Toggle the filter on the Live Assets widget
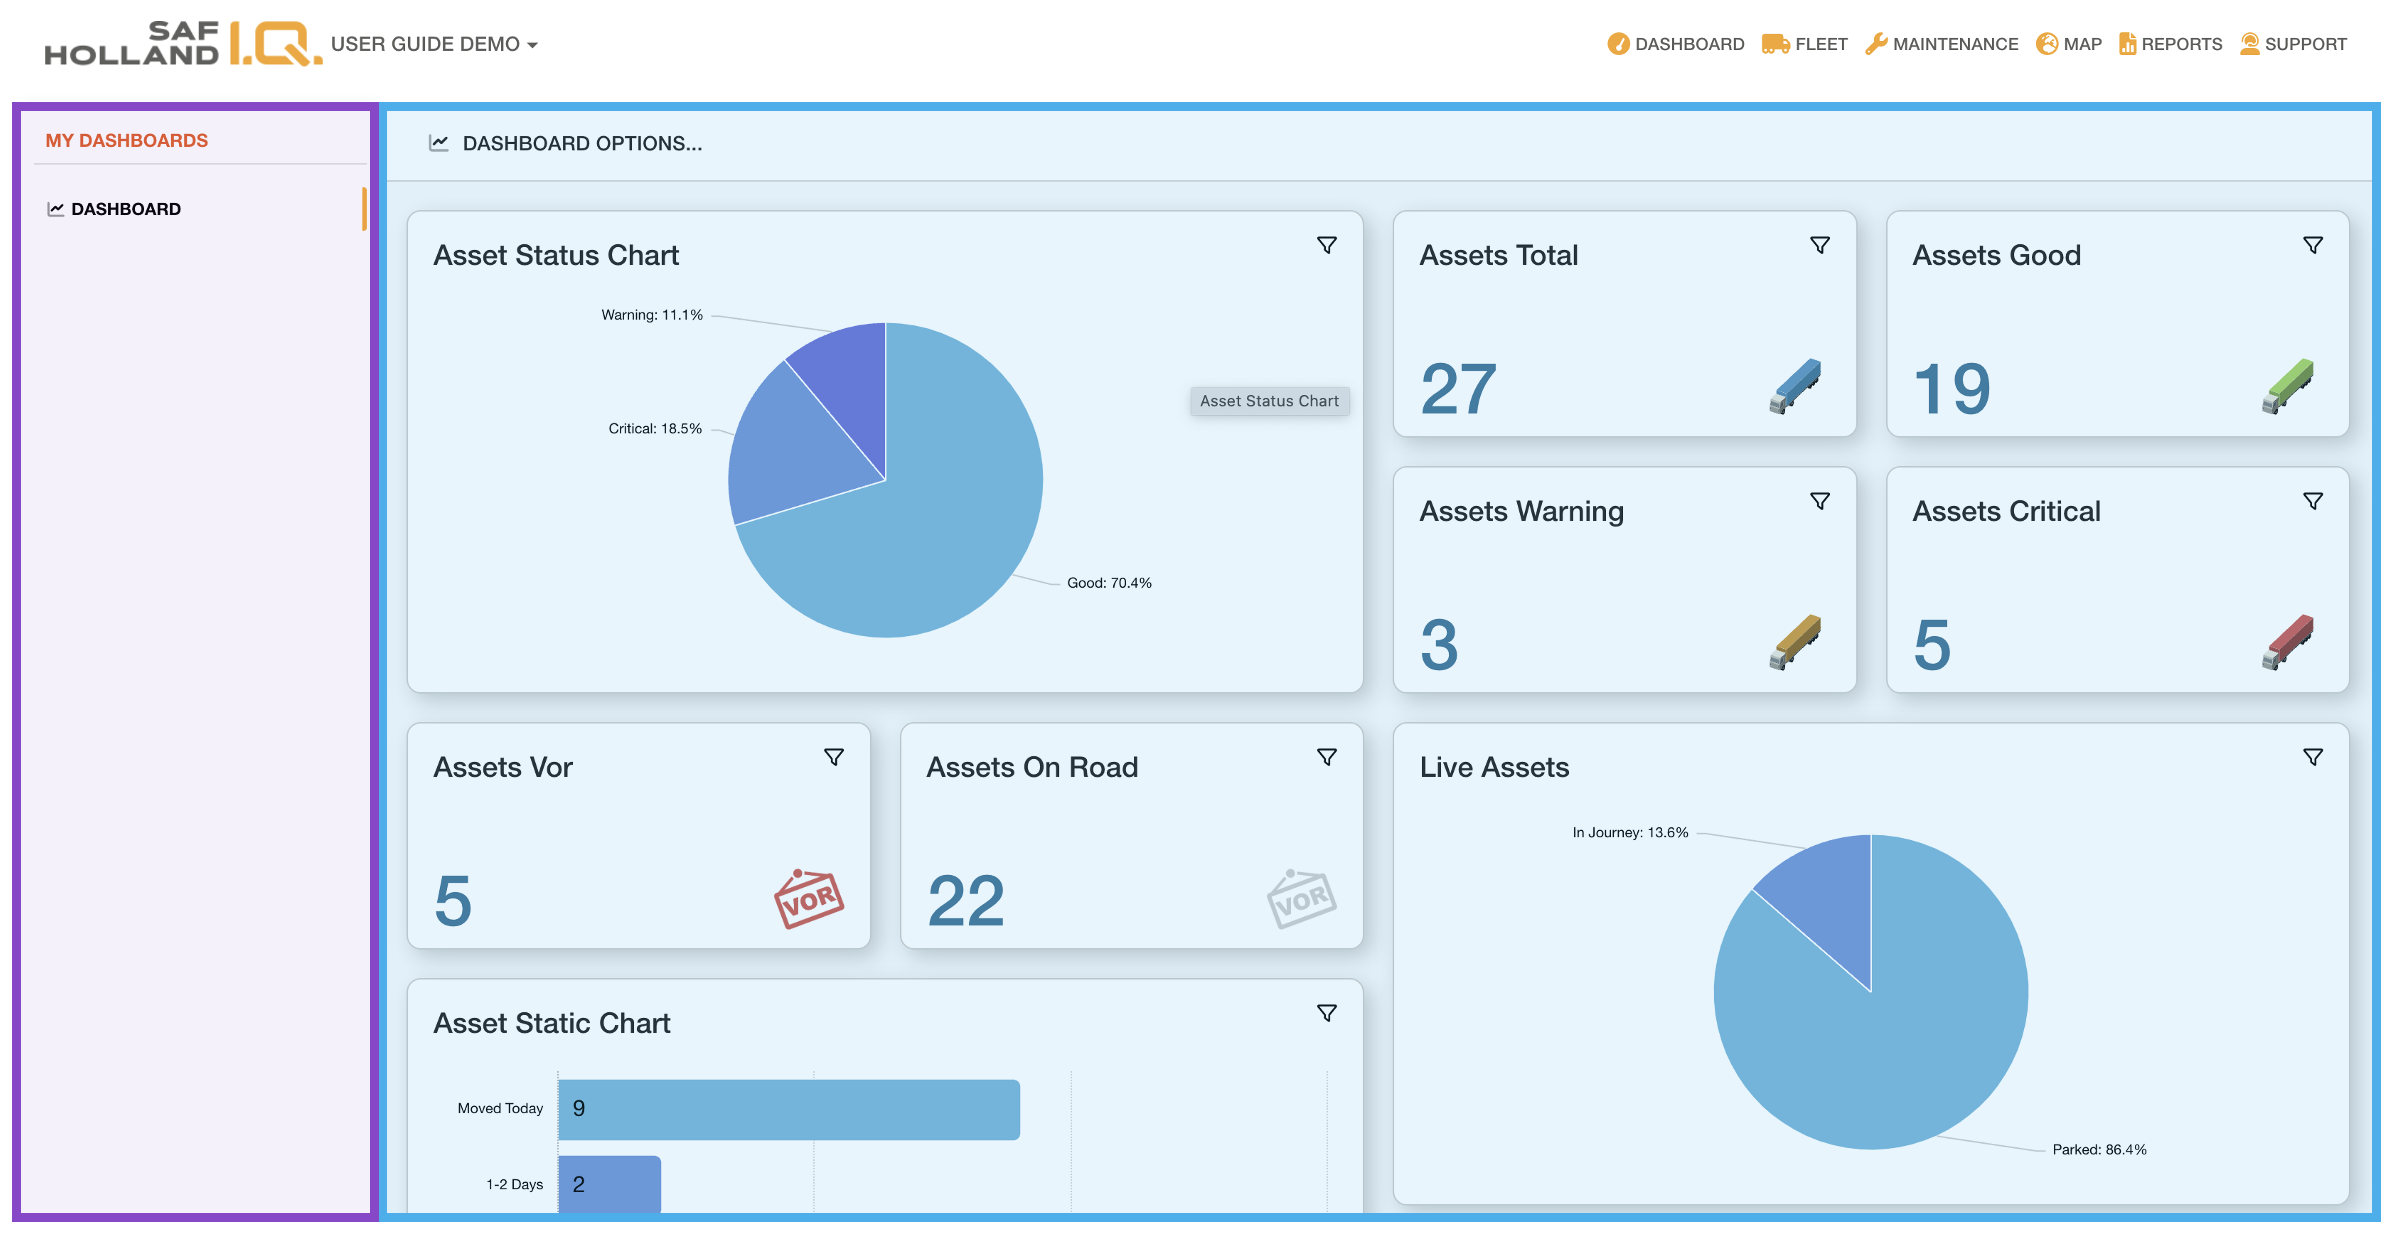The height and width of the screenshot is (1234, 2394). [x=2313, y=757]
